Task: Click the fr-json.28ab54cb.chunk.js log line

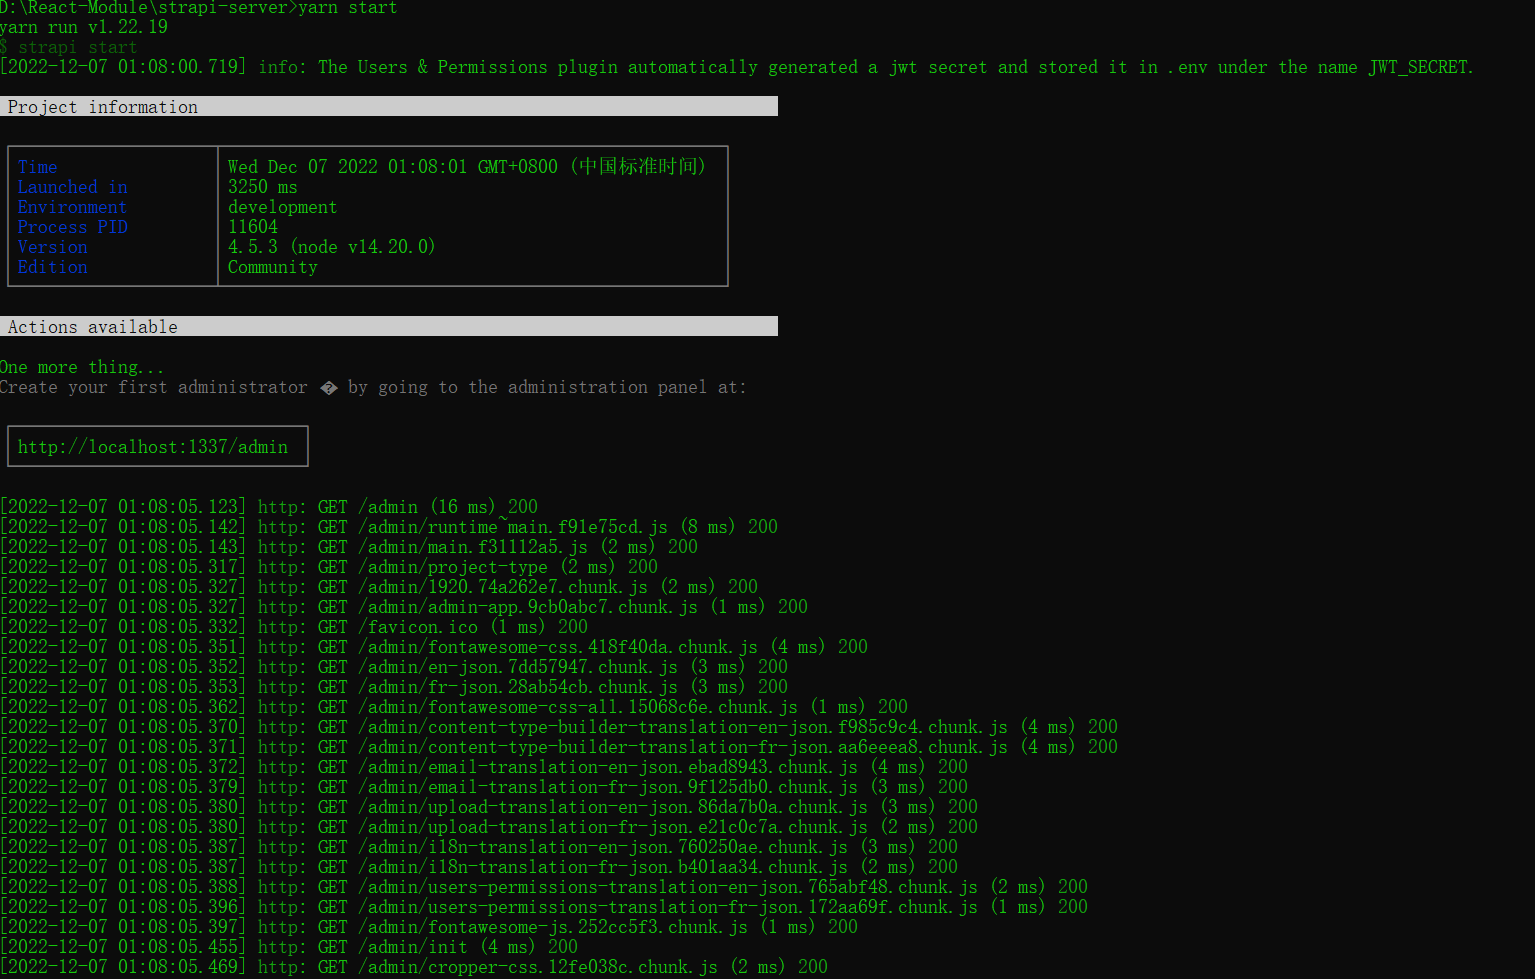Action: click(394, 687)
